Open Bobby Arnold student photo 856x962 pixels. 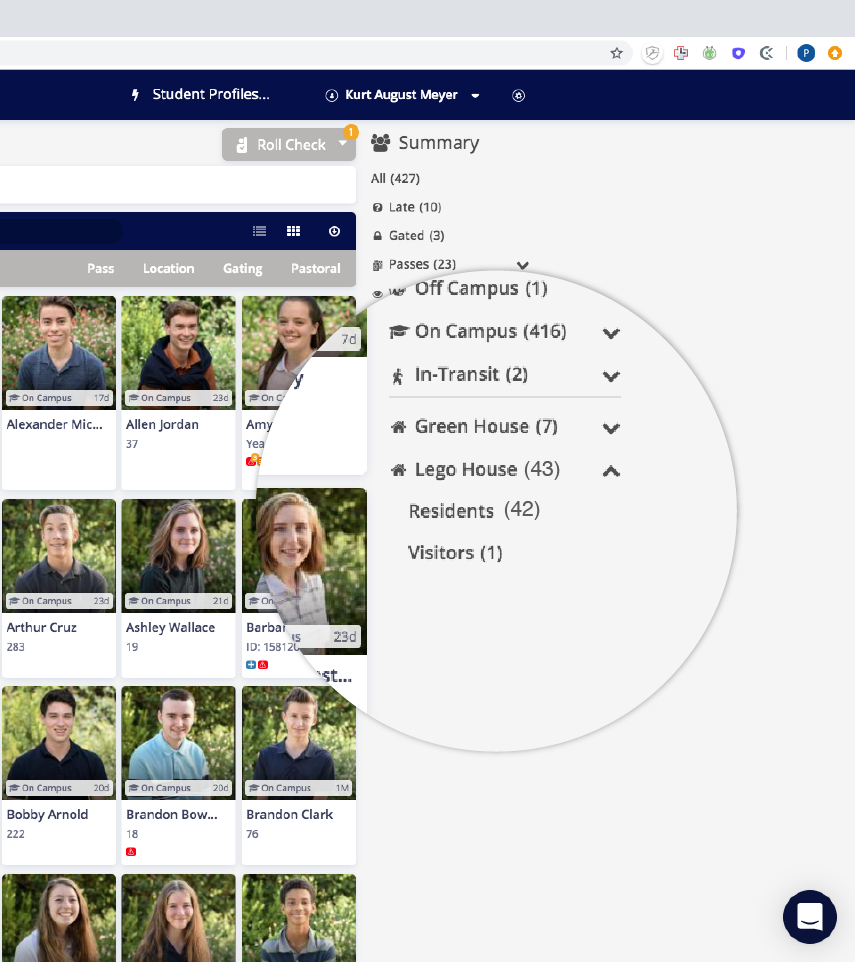click(x=59, y=743)
